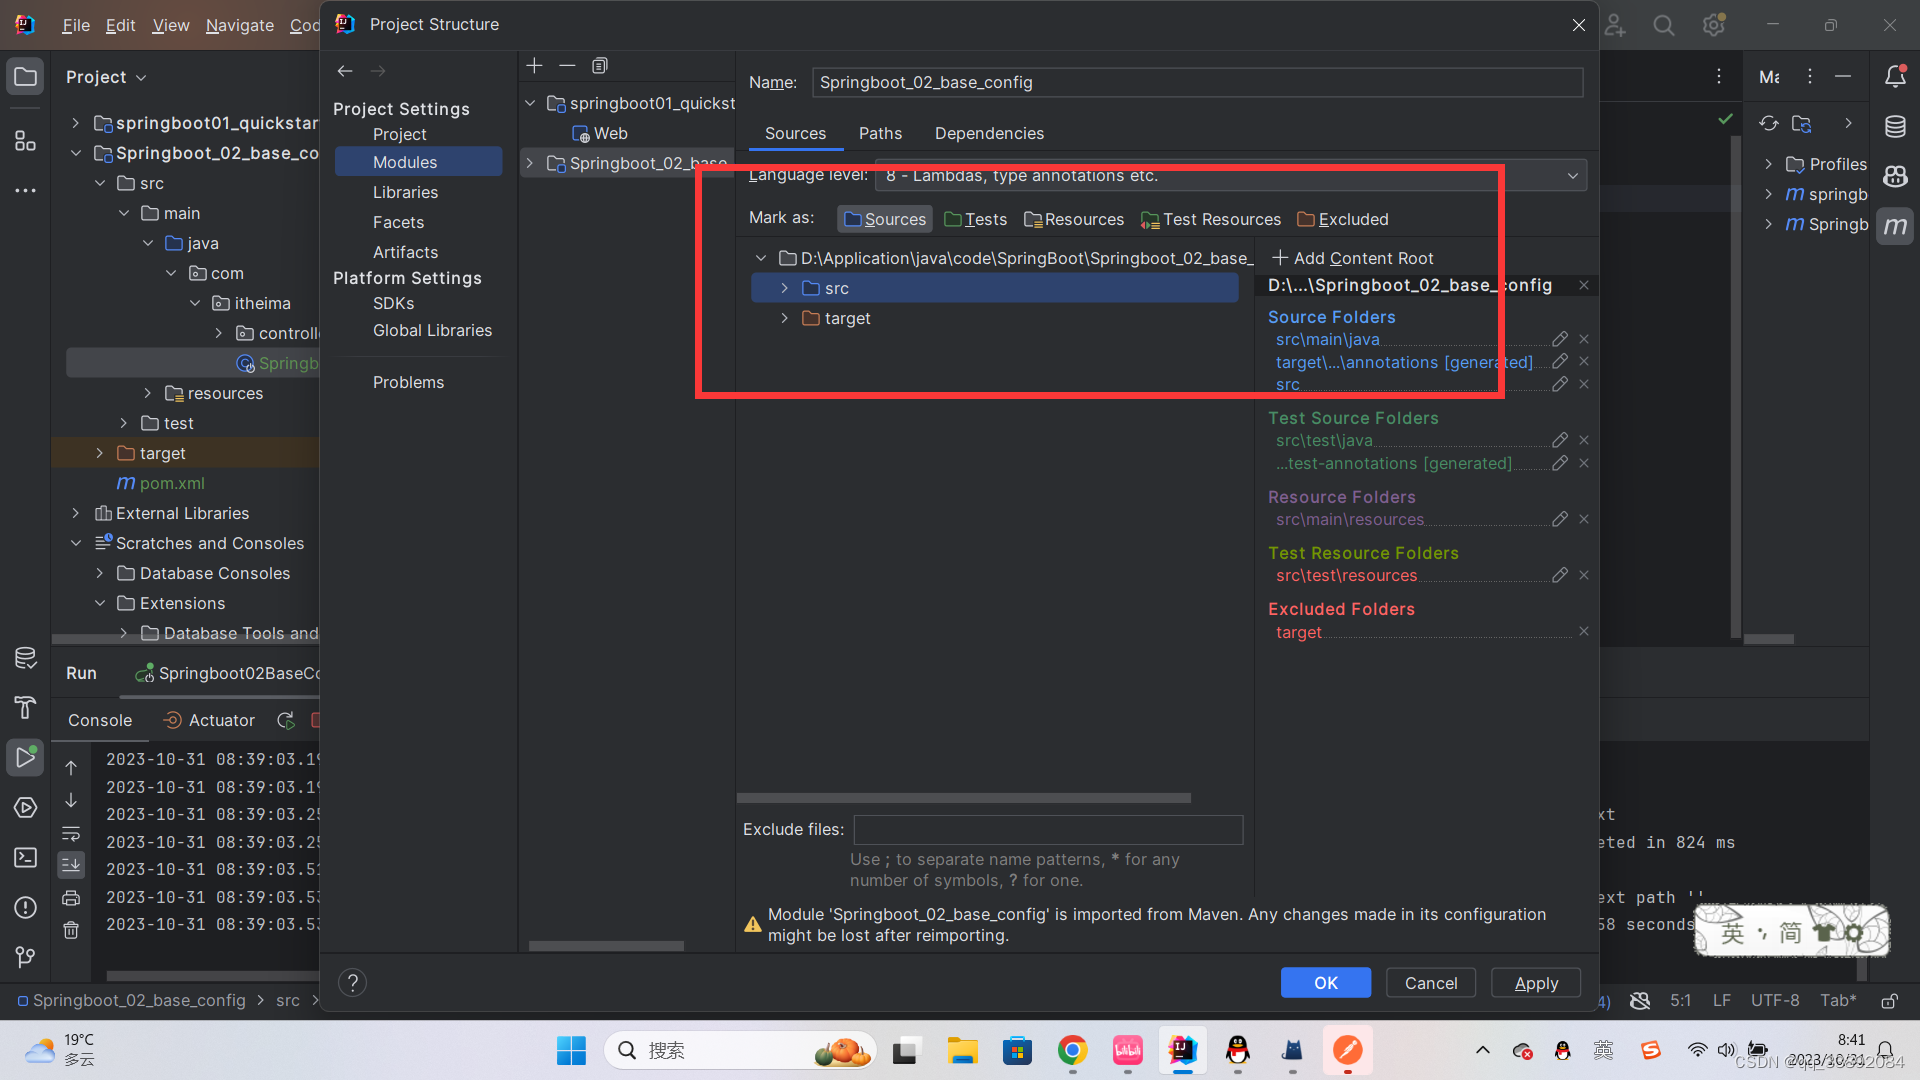This screenshot has width=1920, height=1080.
Task: Expand the target folder in content root
Action: click(x=784, y=318)
